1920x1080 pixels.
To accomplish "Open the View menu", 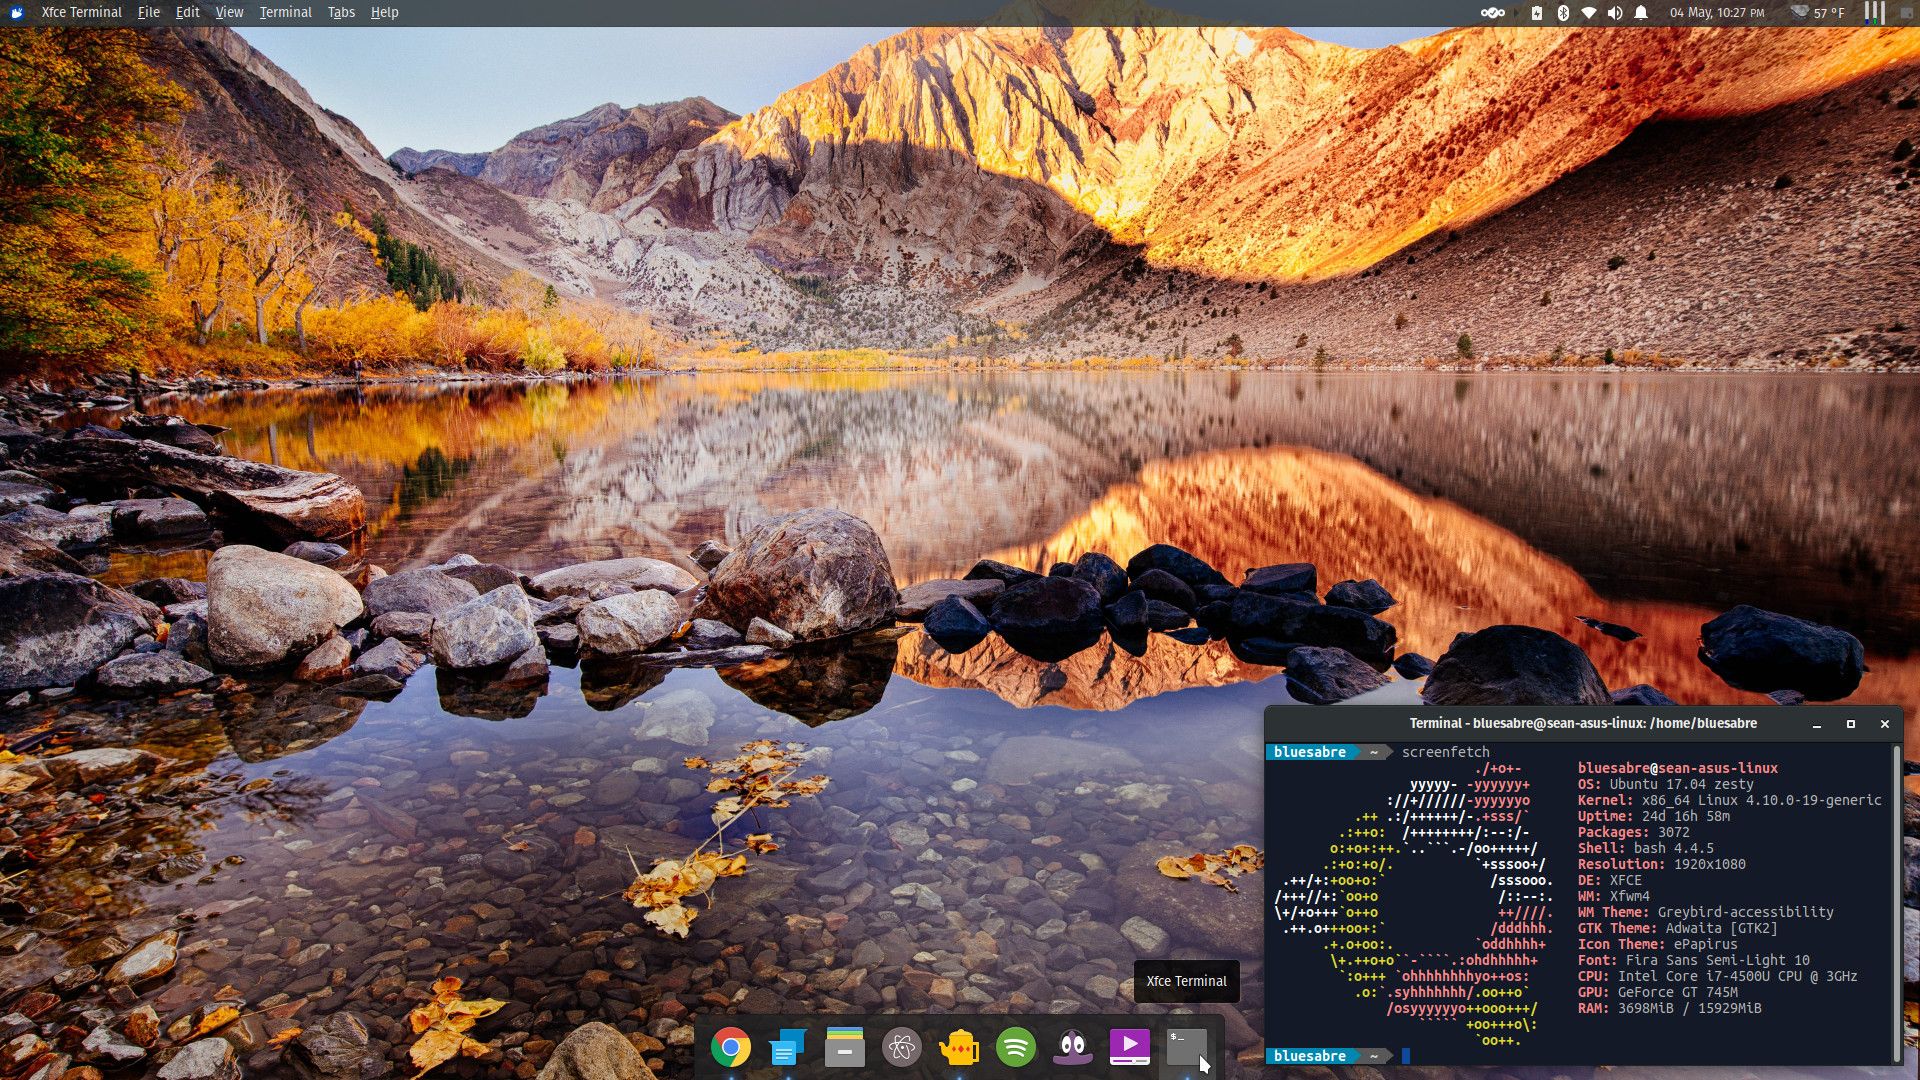I will 229,13.
